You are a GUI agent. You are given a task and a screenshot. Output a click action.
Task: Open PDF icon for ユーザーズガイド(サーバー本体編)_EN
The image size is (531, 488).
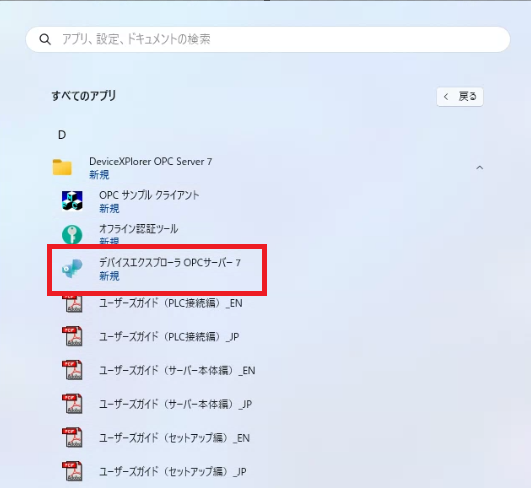tap(72, 370)
